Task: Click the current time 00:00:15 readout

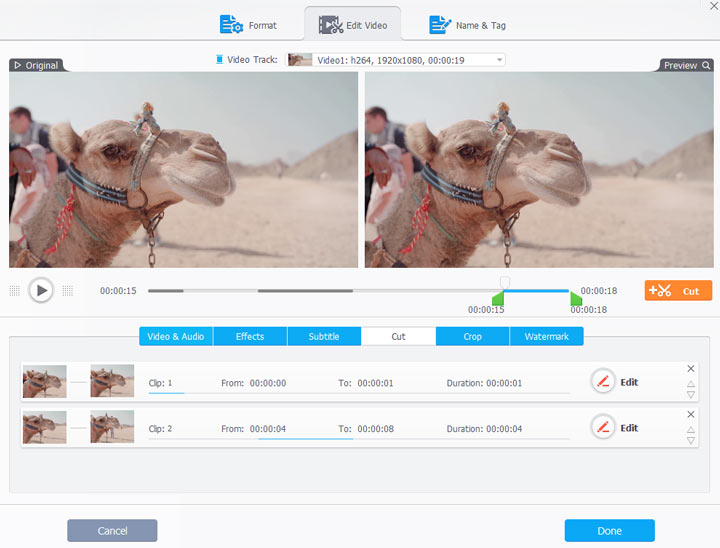Action: coord(118,291)
